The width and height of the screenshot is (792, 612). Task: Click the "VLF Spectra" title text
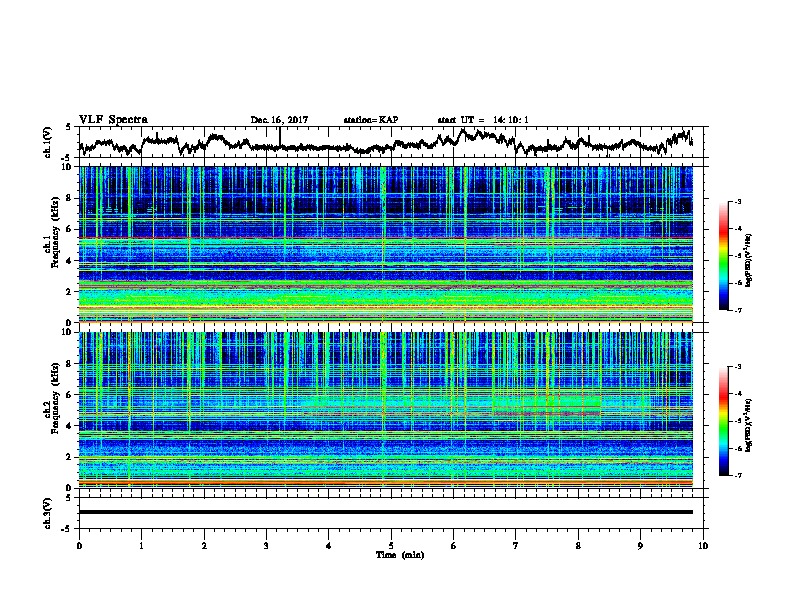113,120
